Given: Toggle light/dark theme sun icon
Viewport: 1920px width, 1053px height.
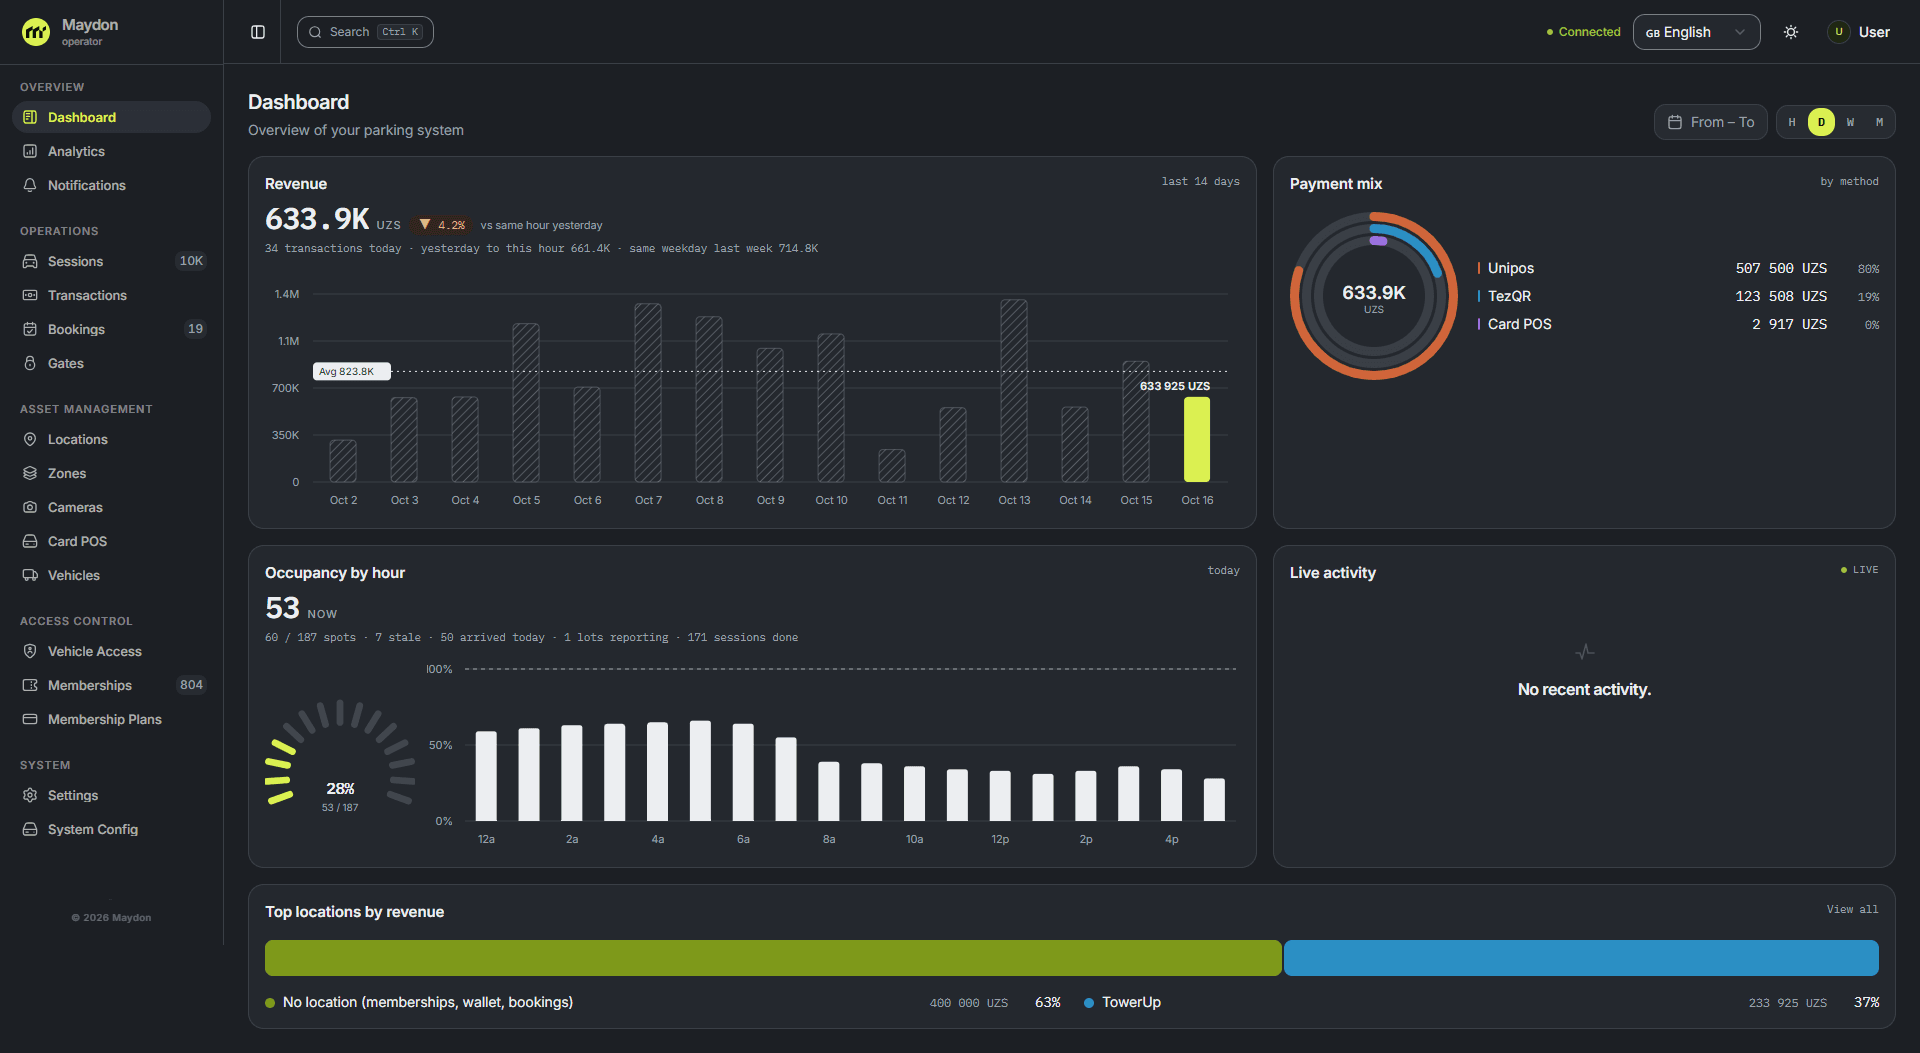Looking at the screenshot, I should tap(1791, 32).
